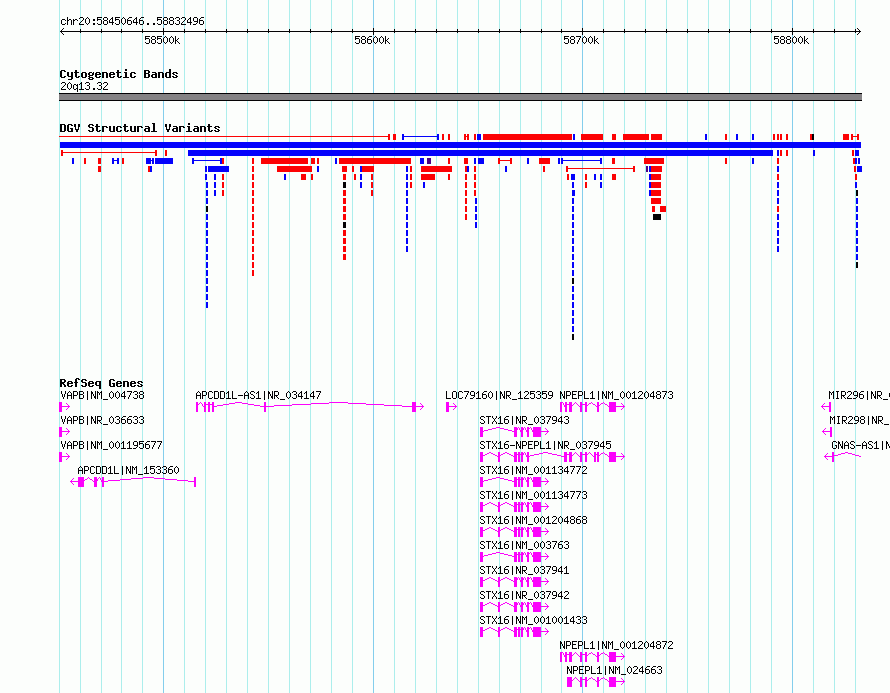Click the GNAS-AS1 gene label
Screen dimensions: 890x693
(x=860, y=445)
